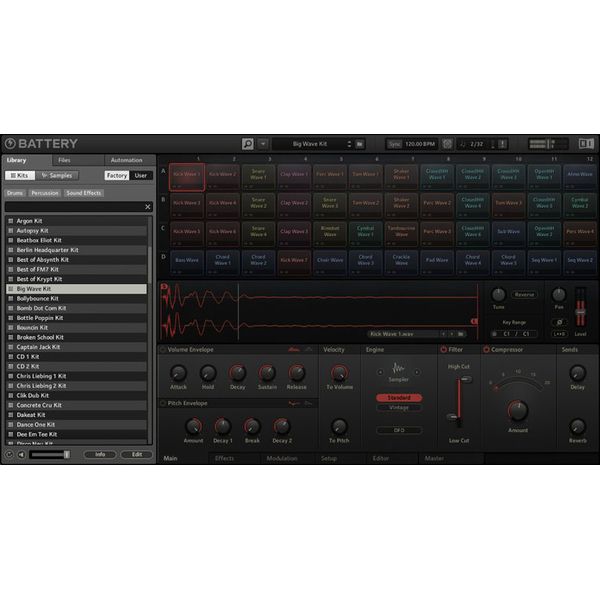Click the panic exclamation icon in the header
This screenshot has height=600, width=600.
click(x=502, y=144)
